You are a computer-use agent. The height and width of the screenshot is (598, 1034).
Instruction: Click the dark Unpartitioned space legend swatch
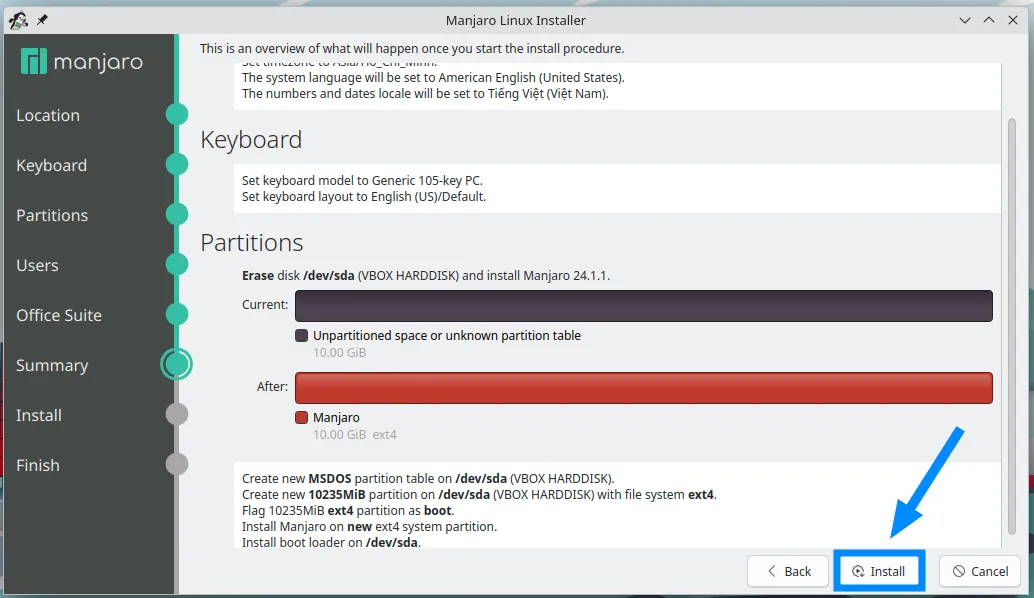301,335
